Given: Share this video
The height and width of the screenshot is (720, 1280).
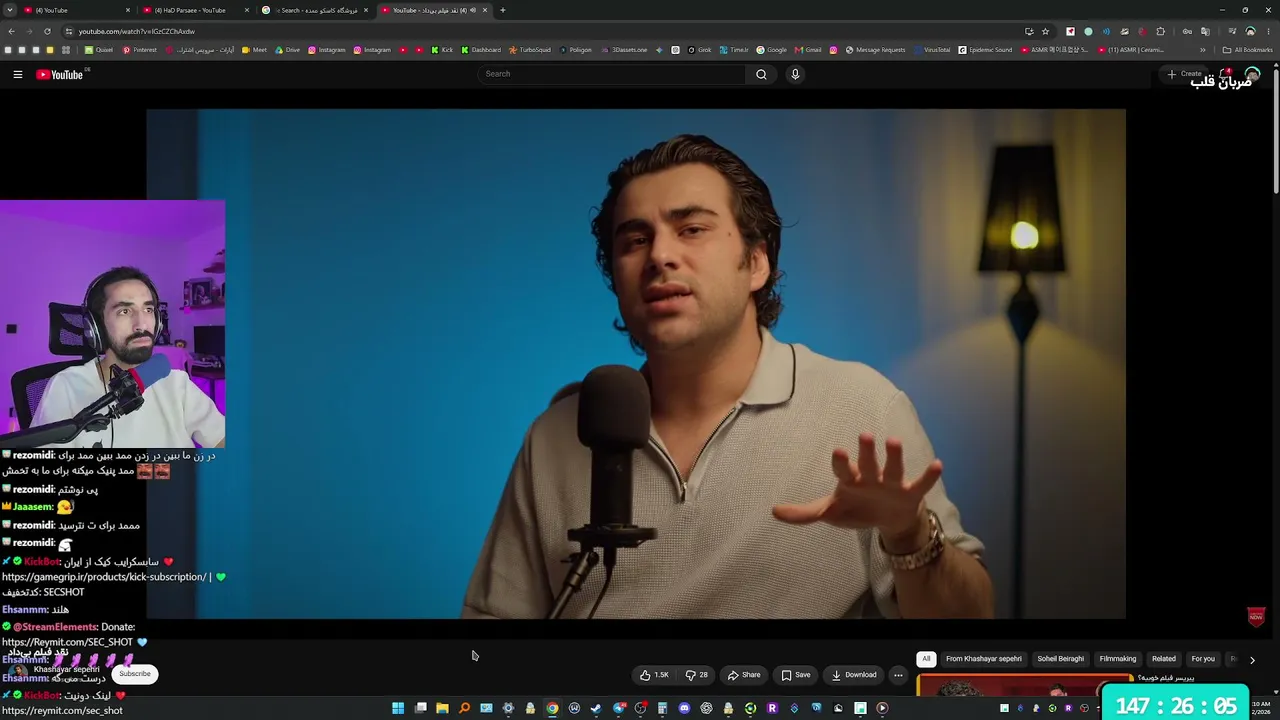Looking at the screenshot, I should click(x=744, y=675).
